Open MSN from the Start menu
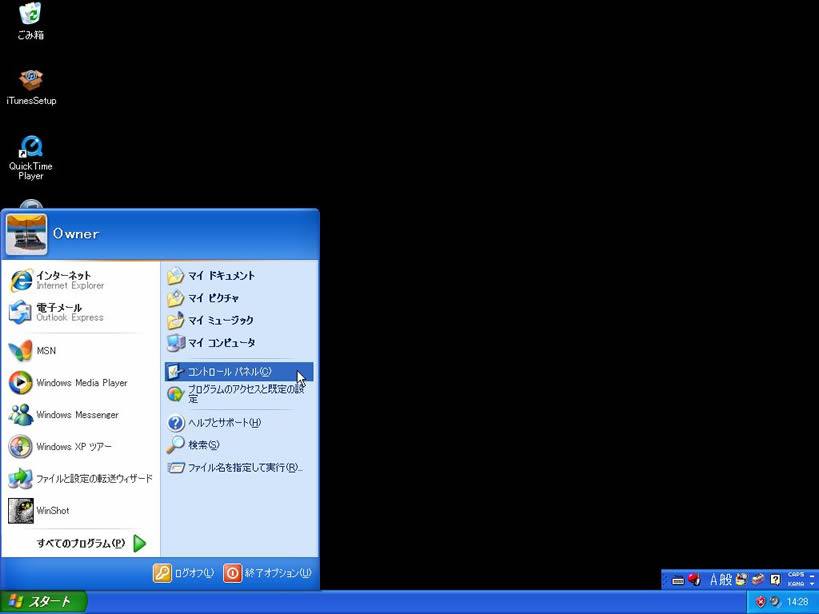The width and height of the screenshot is (819, 614). [x=80, y=351]
